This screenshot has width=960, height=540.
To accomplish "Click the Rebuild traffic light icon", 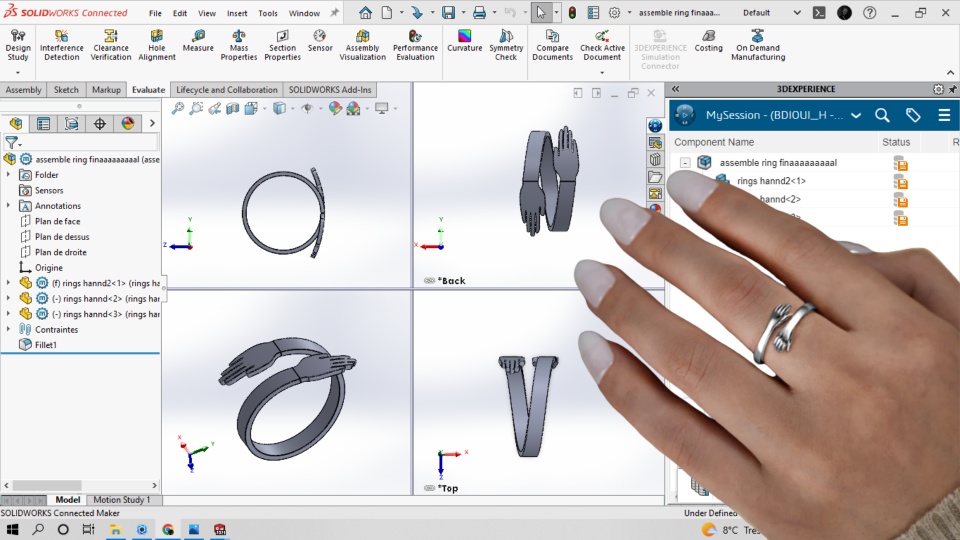I will pos(572,12).
